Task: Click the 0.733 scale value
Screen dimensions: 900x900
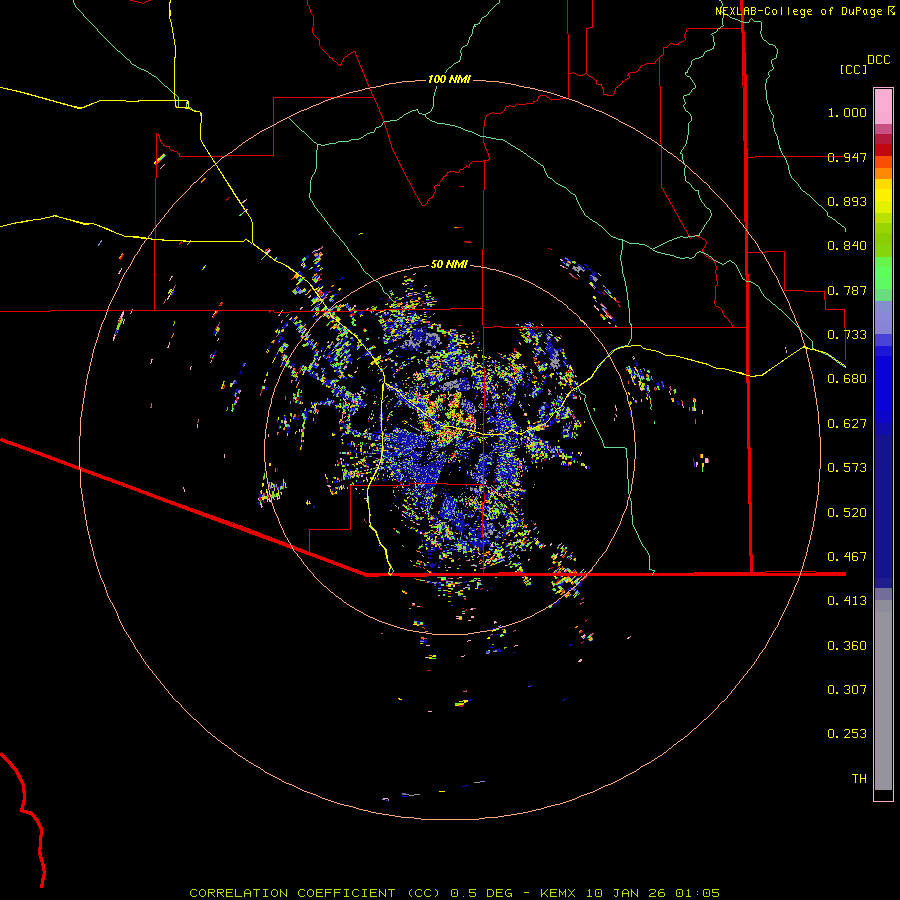Action: pyautogui.click(x=847, y=335)
